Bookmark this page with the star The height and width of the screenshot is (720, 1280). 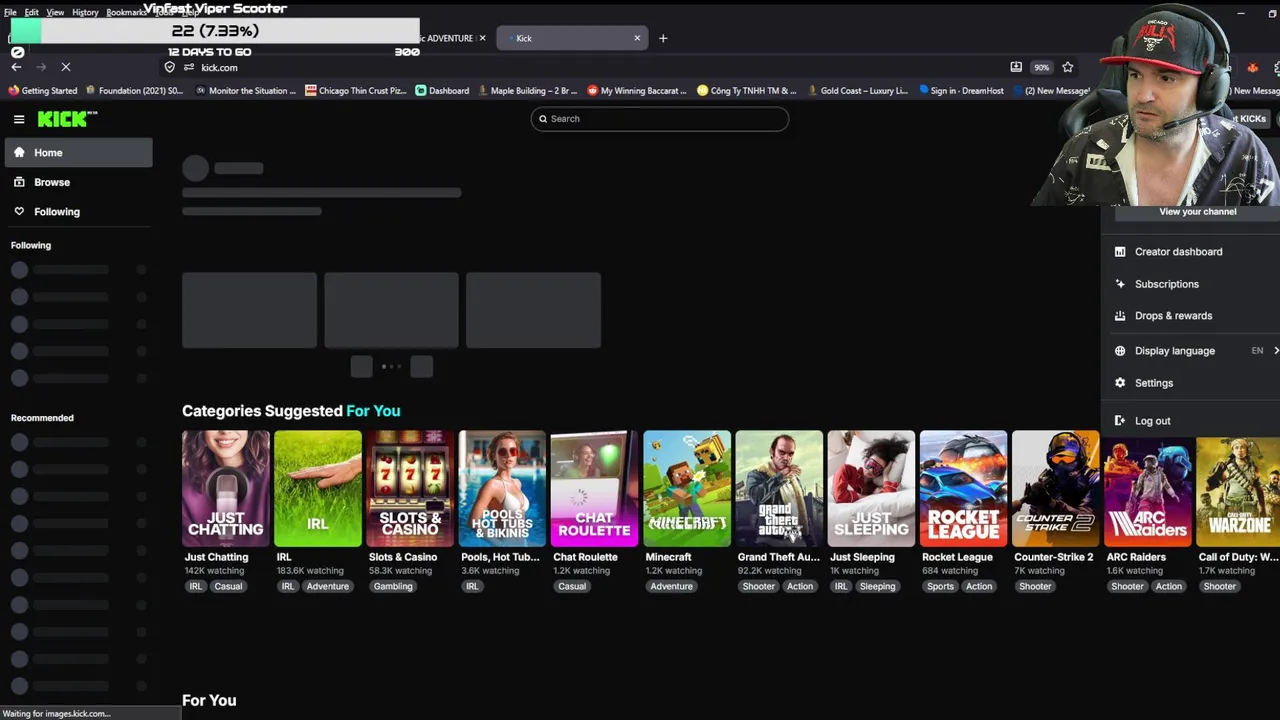(1067, 67)
